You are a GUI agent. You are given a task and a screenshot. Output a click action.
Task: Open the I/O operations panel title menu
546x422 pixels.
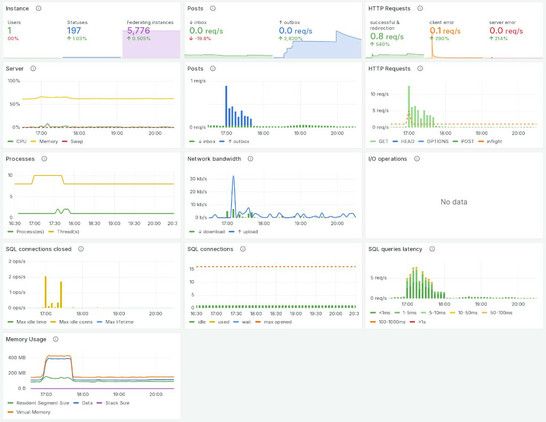[388, 159]
